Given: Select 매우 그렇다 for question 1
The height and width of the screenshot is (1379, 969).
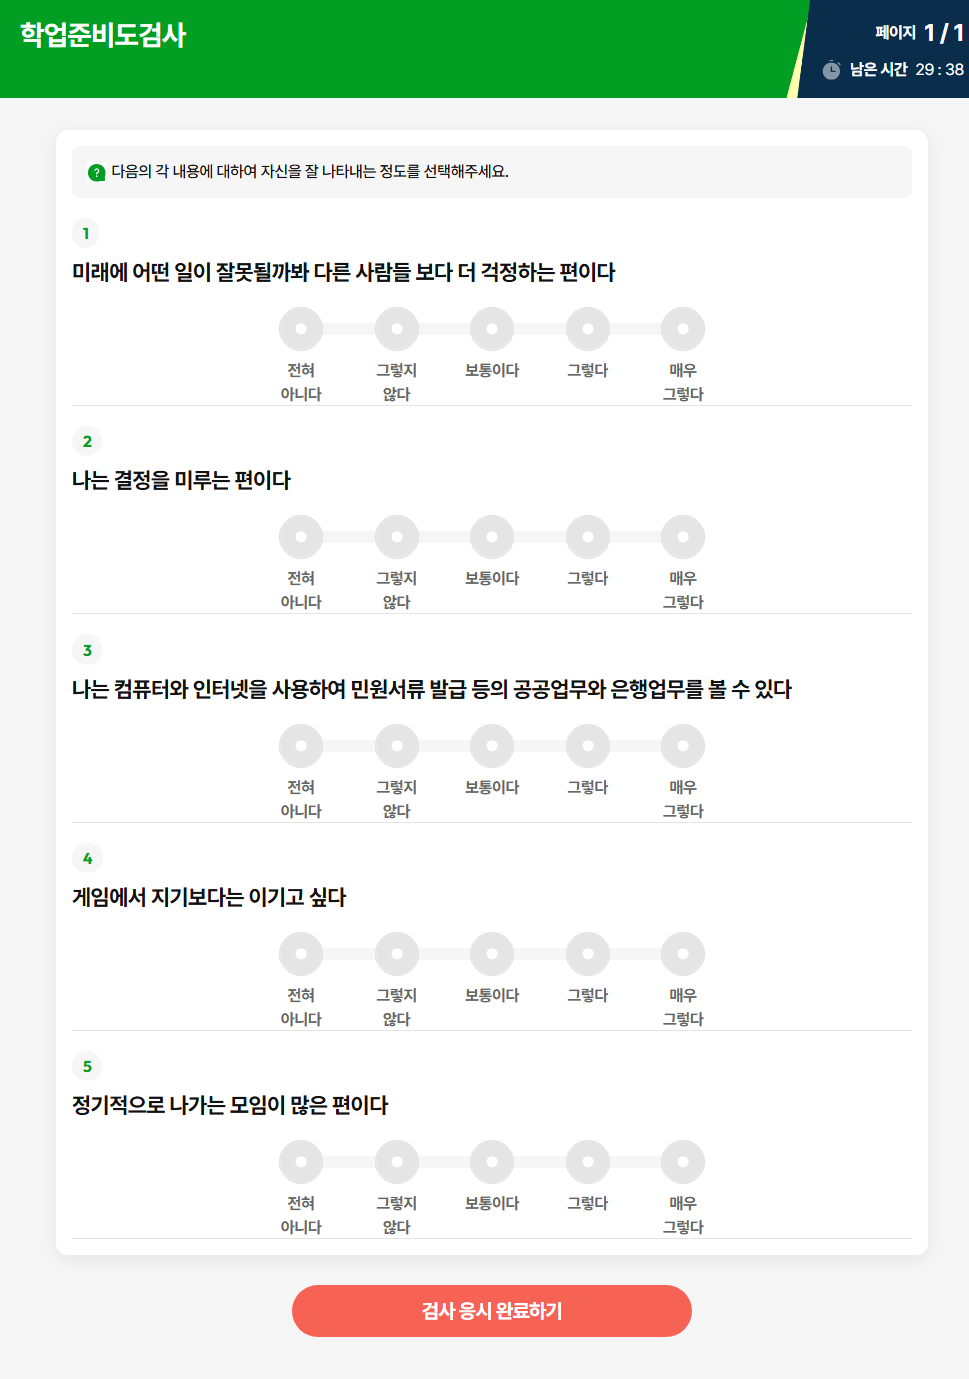Looking at the screenshot, I should pos(683,328).
